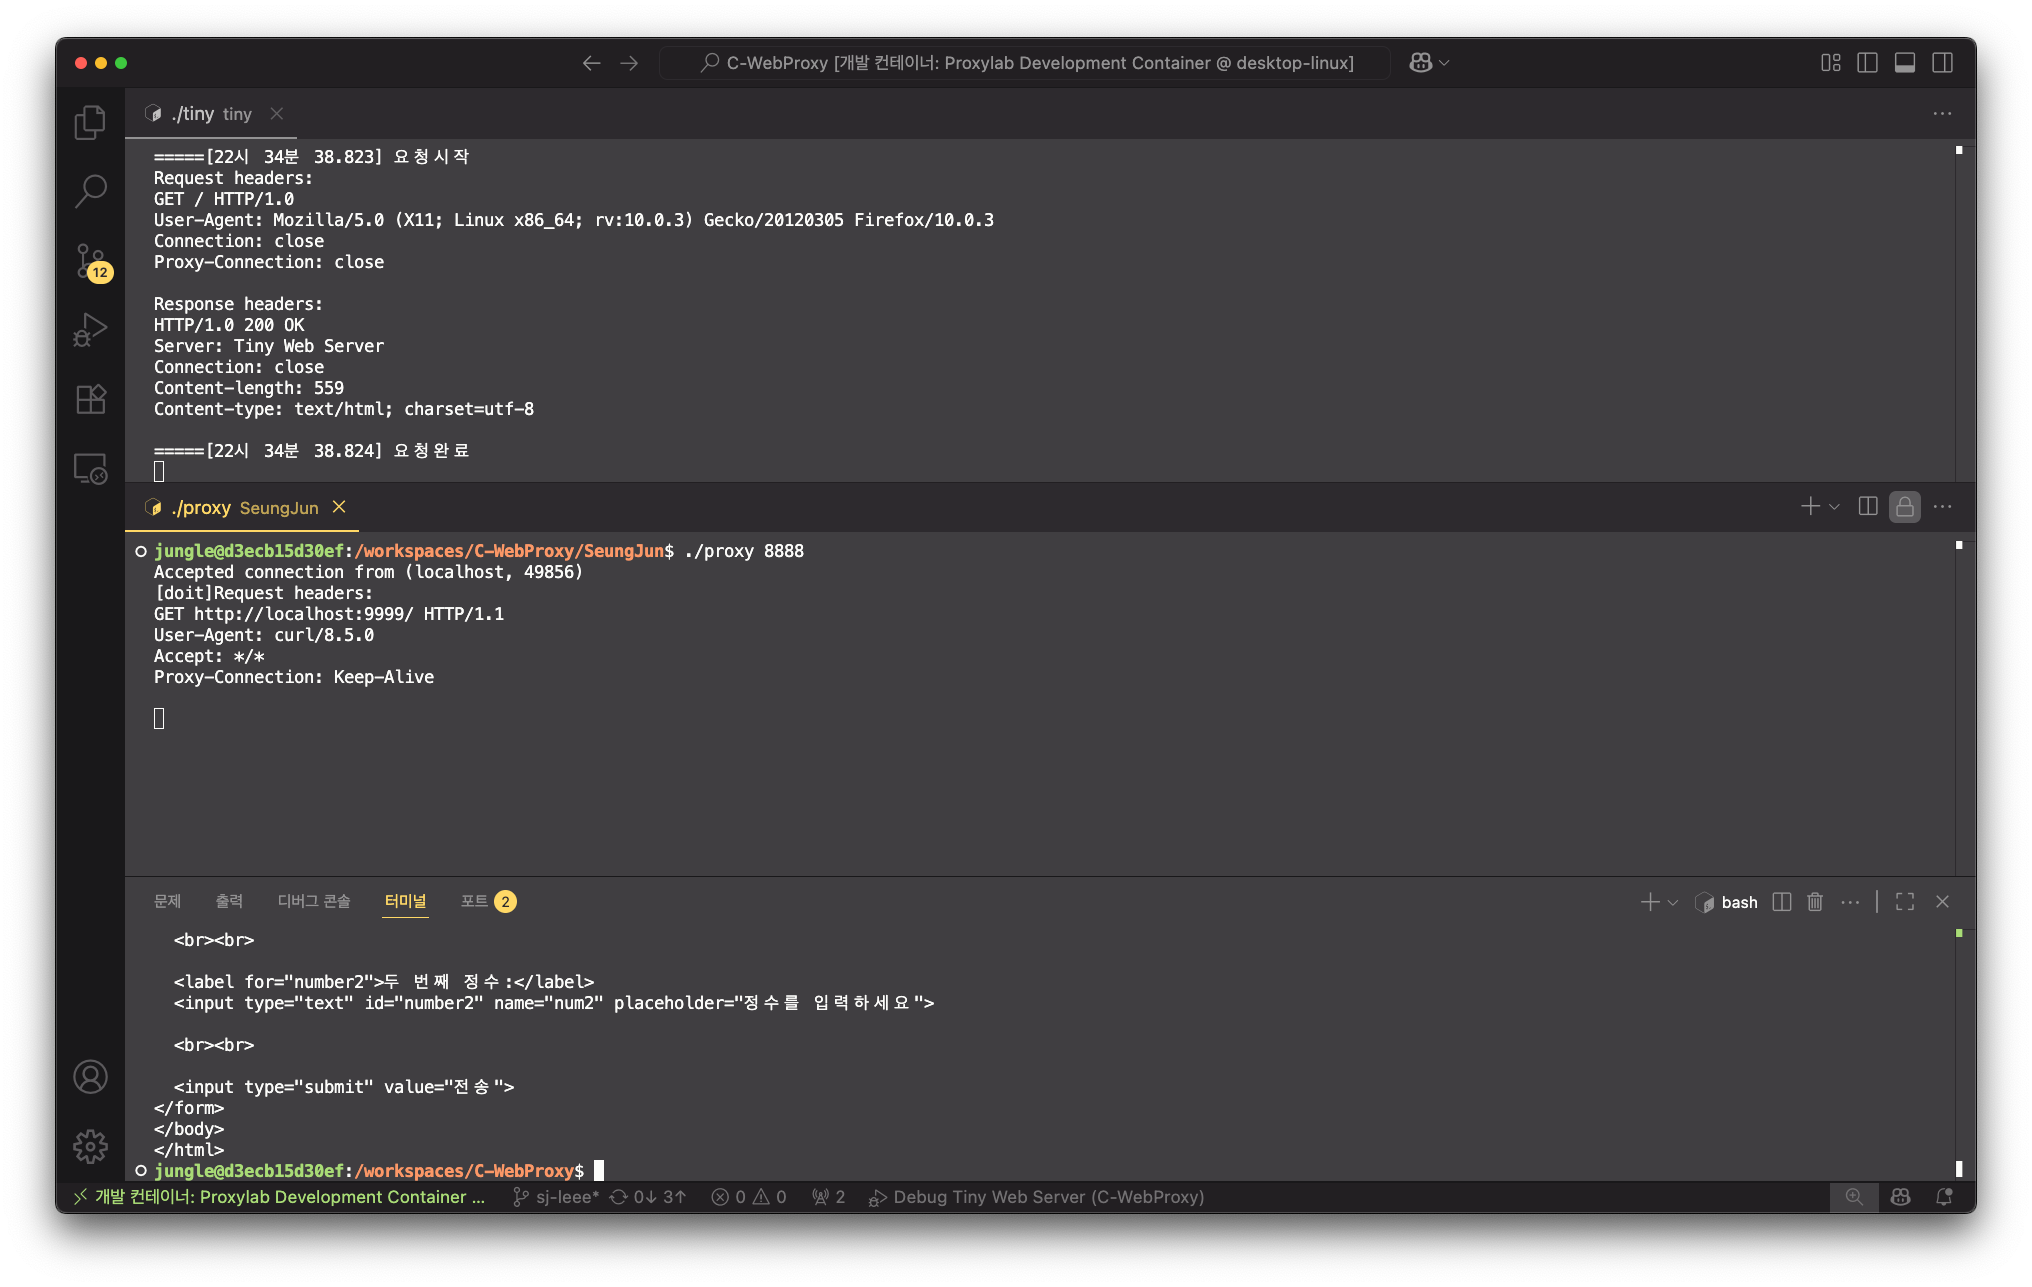Open Source Control with 12 changes

click(90, 261)
